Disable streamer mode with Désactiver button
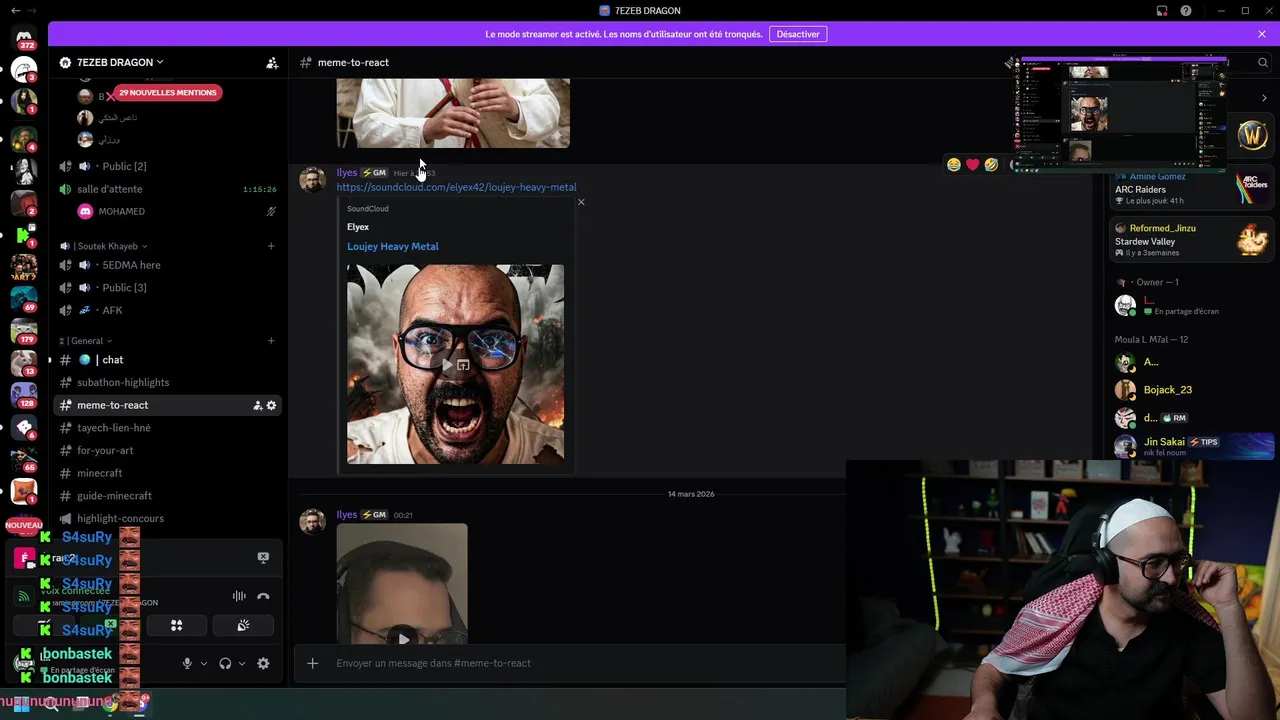The image size is (1280, 720). [x=798, y=34]
